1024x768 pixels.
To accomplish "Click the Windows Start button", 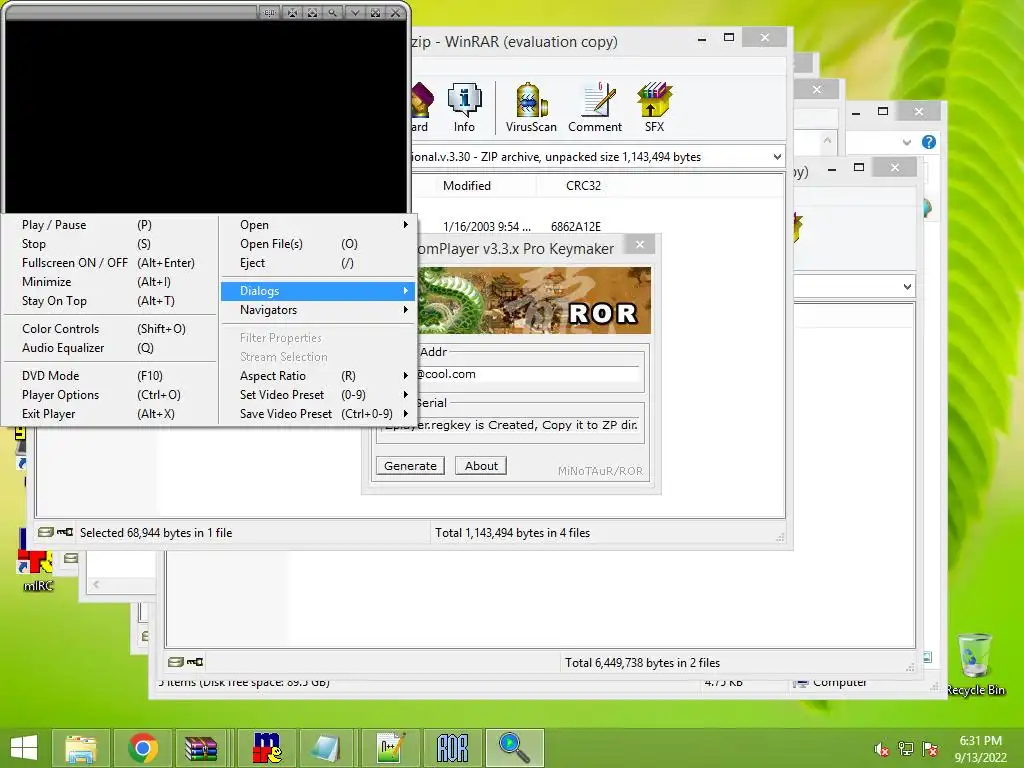I will (24, 748).
